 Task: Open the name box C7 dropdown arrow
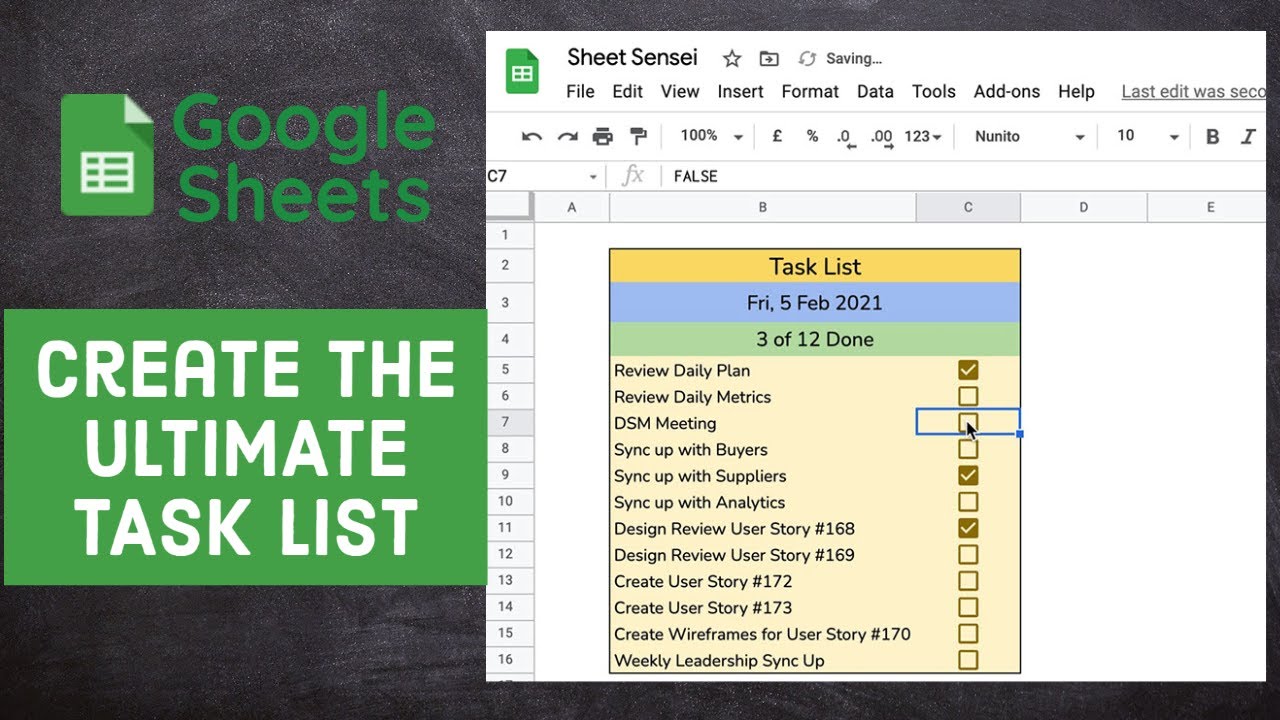point(593,177)
